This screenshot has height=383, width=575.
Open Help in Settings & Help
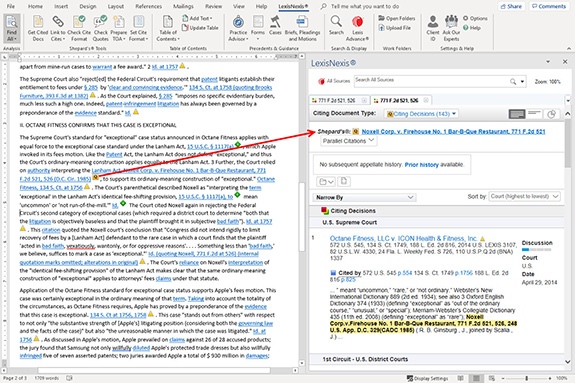tap(472, 28)
